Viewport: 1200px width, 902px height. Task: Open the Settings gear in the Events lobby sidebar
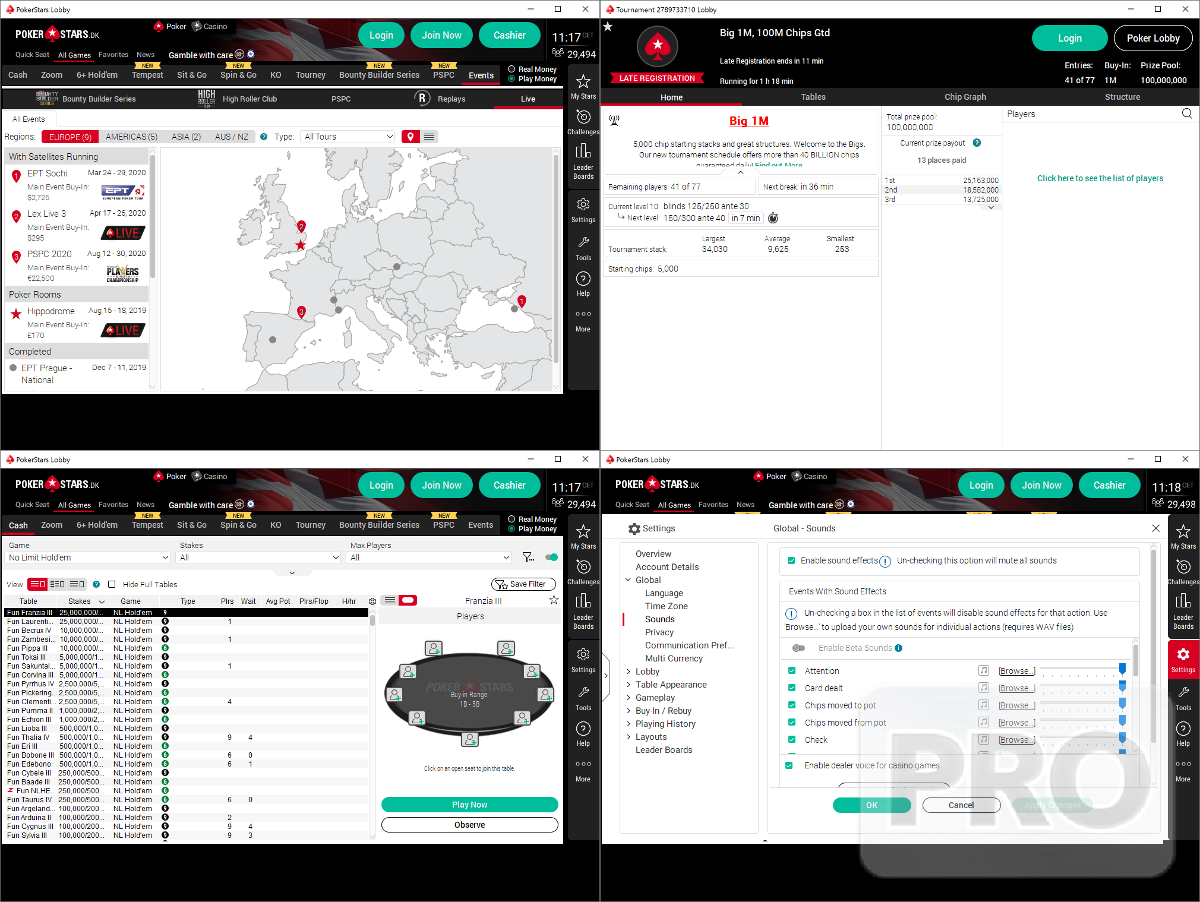pos(583,209)
